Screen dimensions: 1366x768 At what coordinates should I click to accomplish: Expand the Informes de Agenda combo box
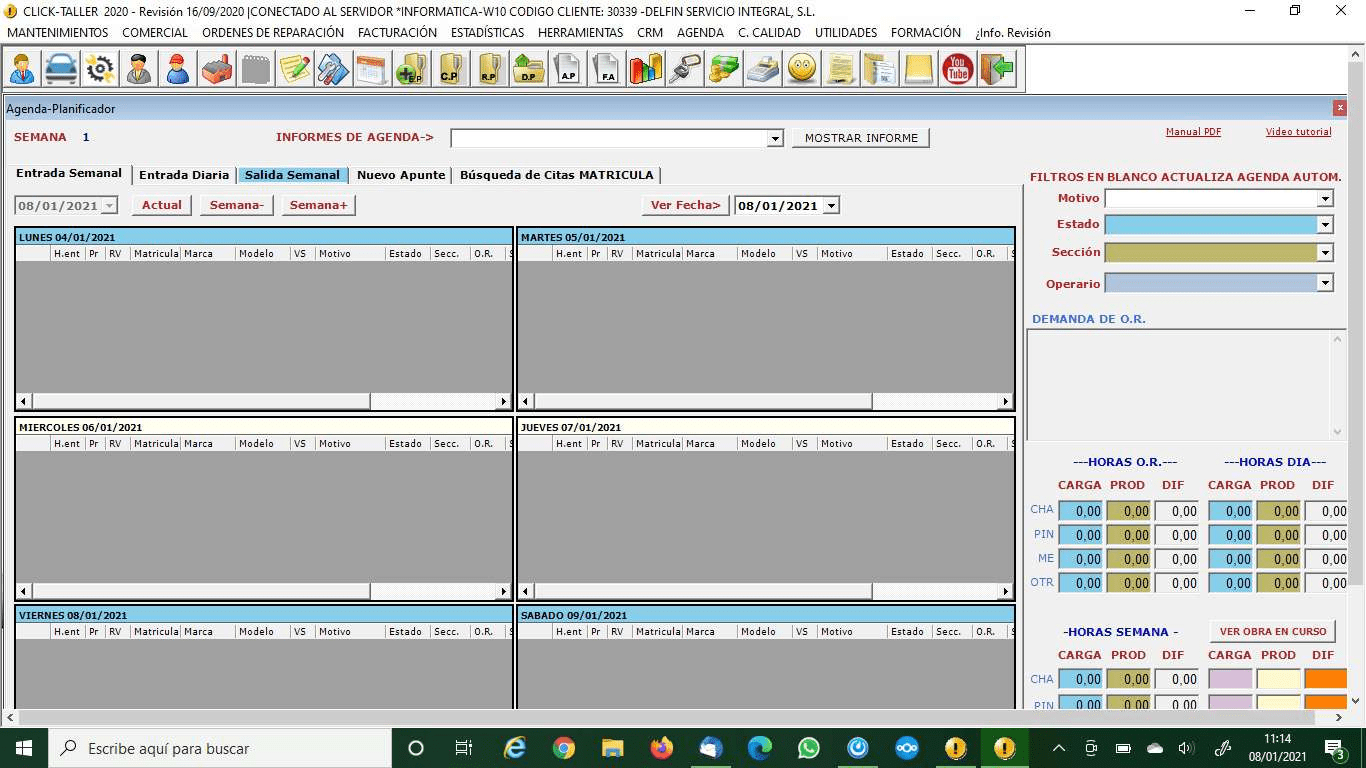tap(775, 139)
